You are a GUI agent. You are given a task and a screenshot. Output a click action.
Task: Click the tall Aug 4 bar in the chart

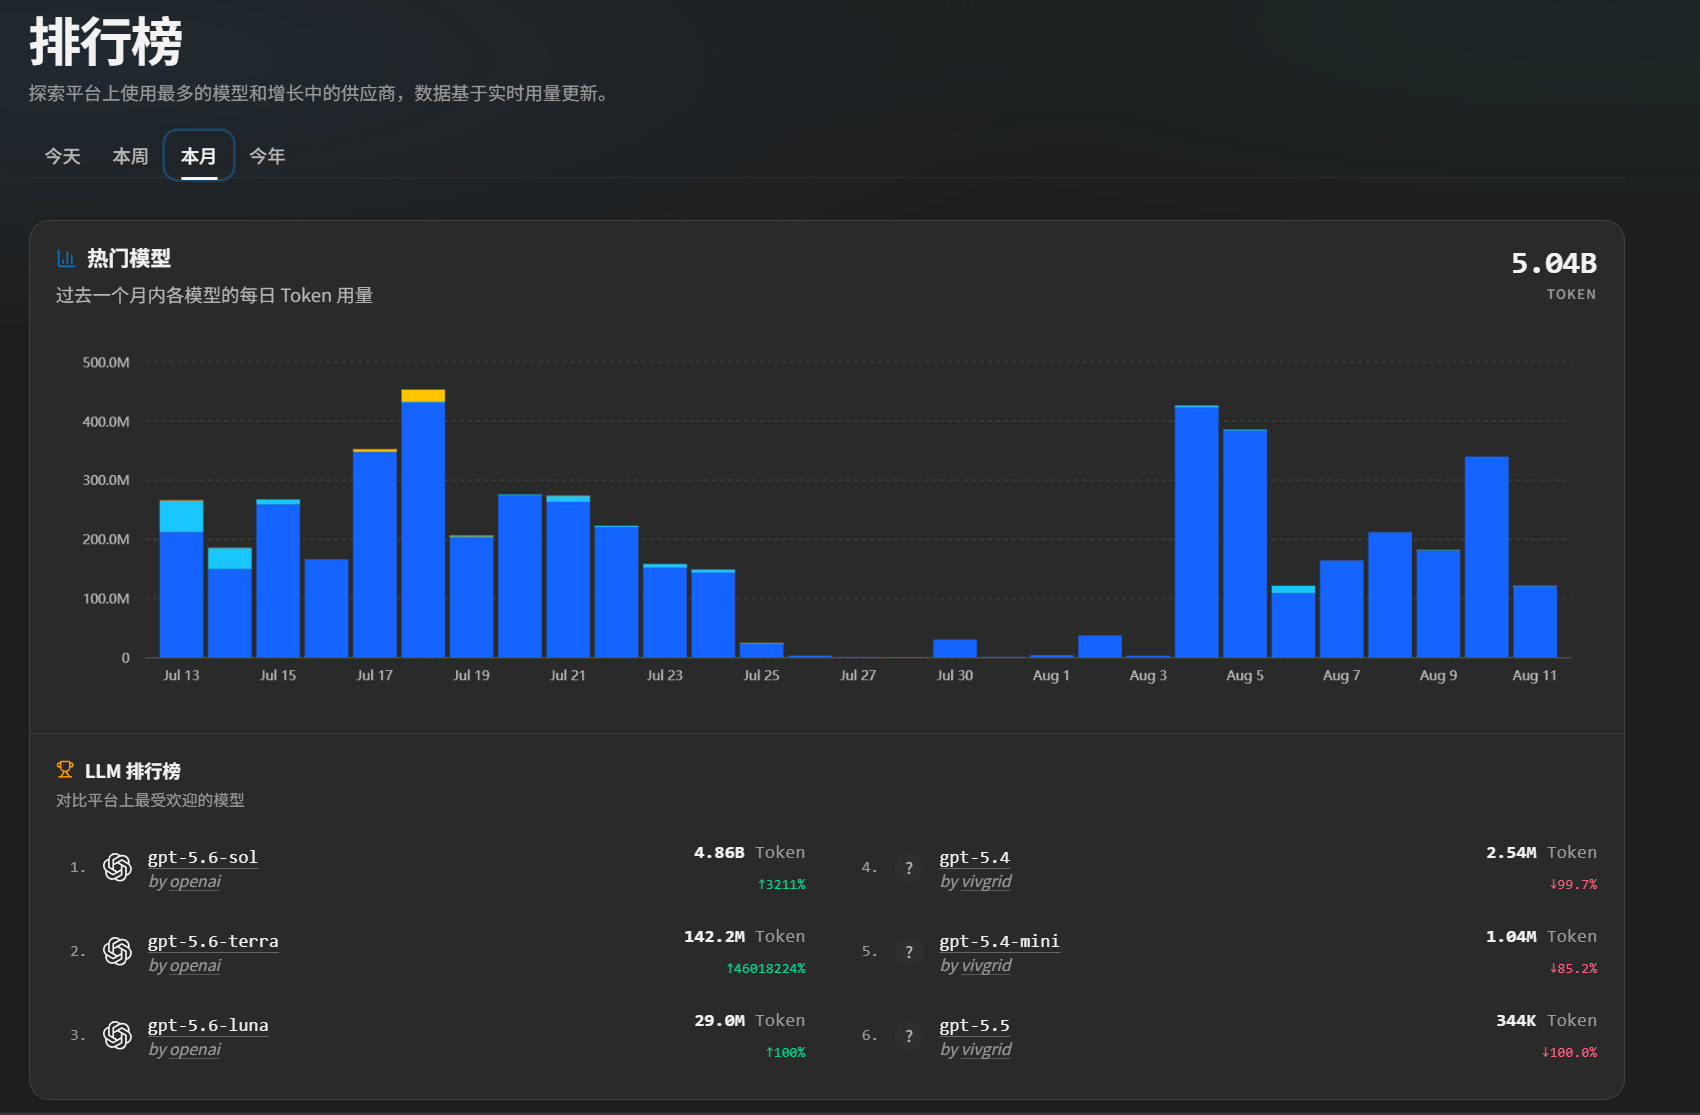[x=1196, y=532]
